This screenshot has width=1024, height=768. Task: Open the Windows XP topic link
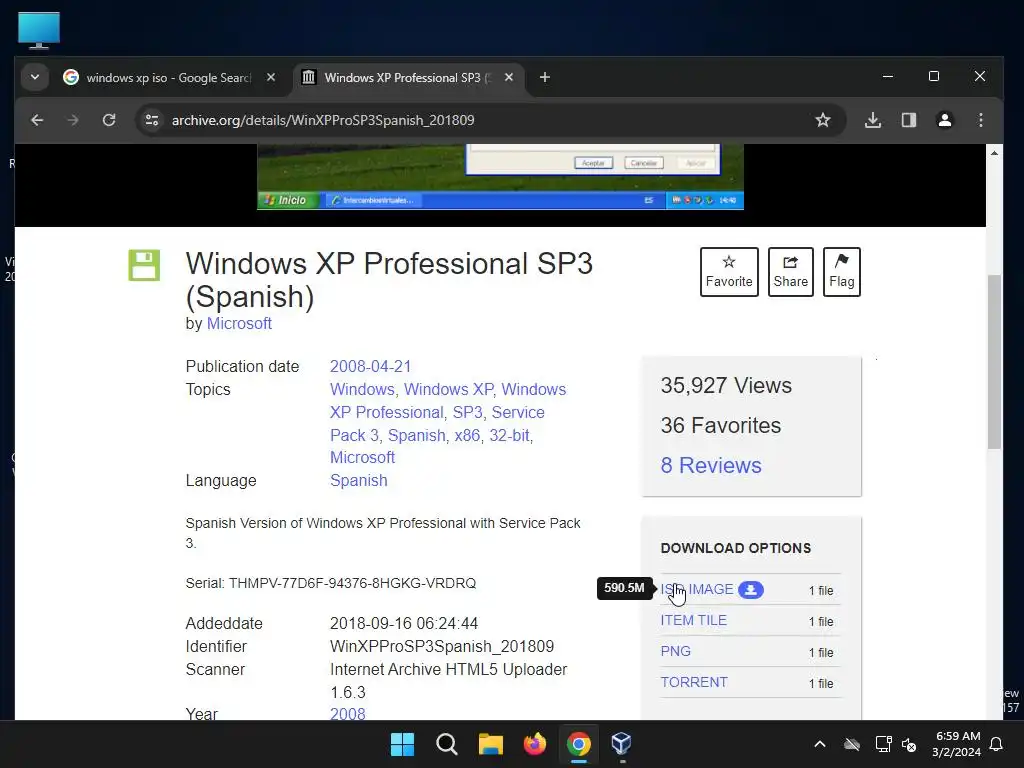point(448,389)
